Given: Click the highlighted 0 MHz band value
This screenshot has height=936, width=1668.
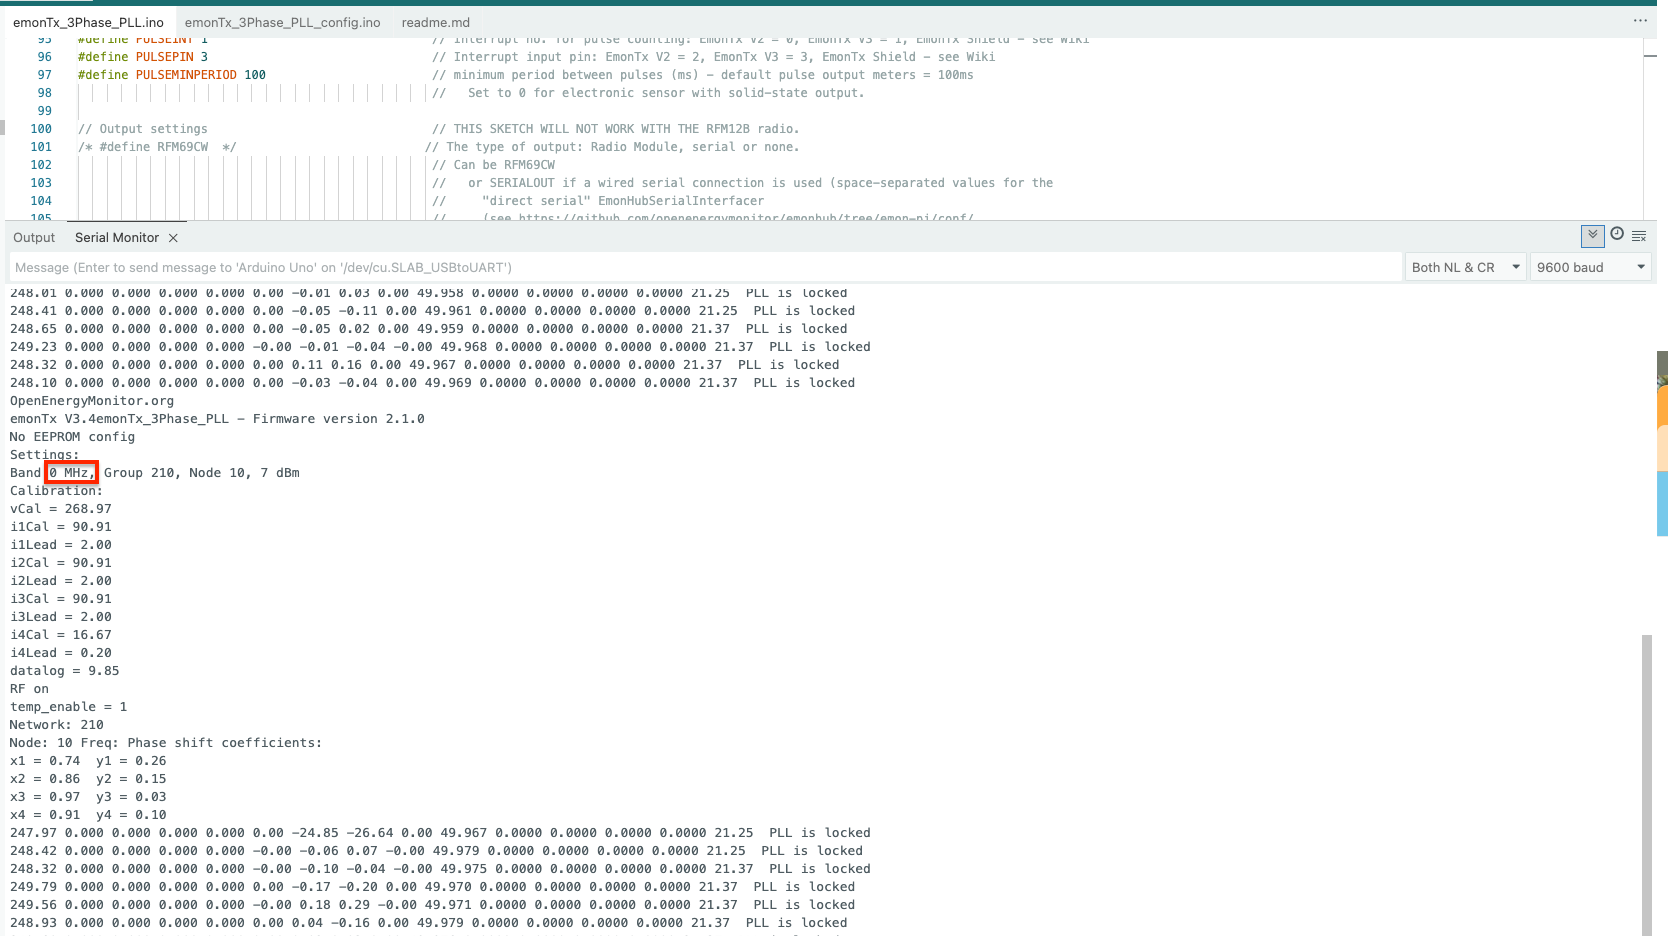Looking at the screenshot, I should pos(71,473).
